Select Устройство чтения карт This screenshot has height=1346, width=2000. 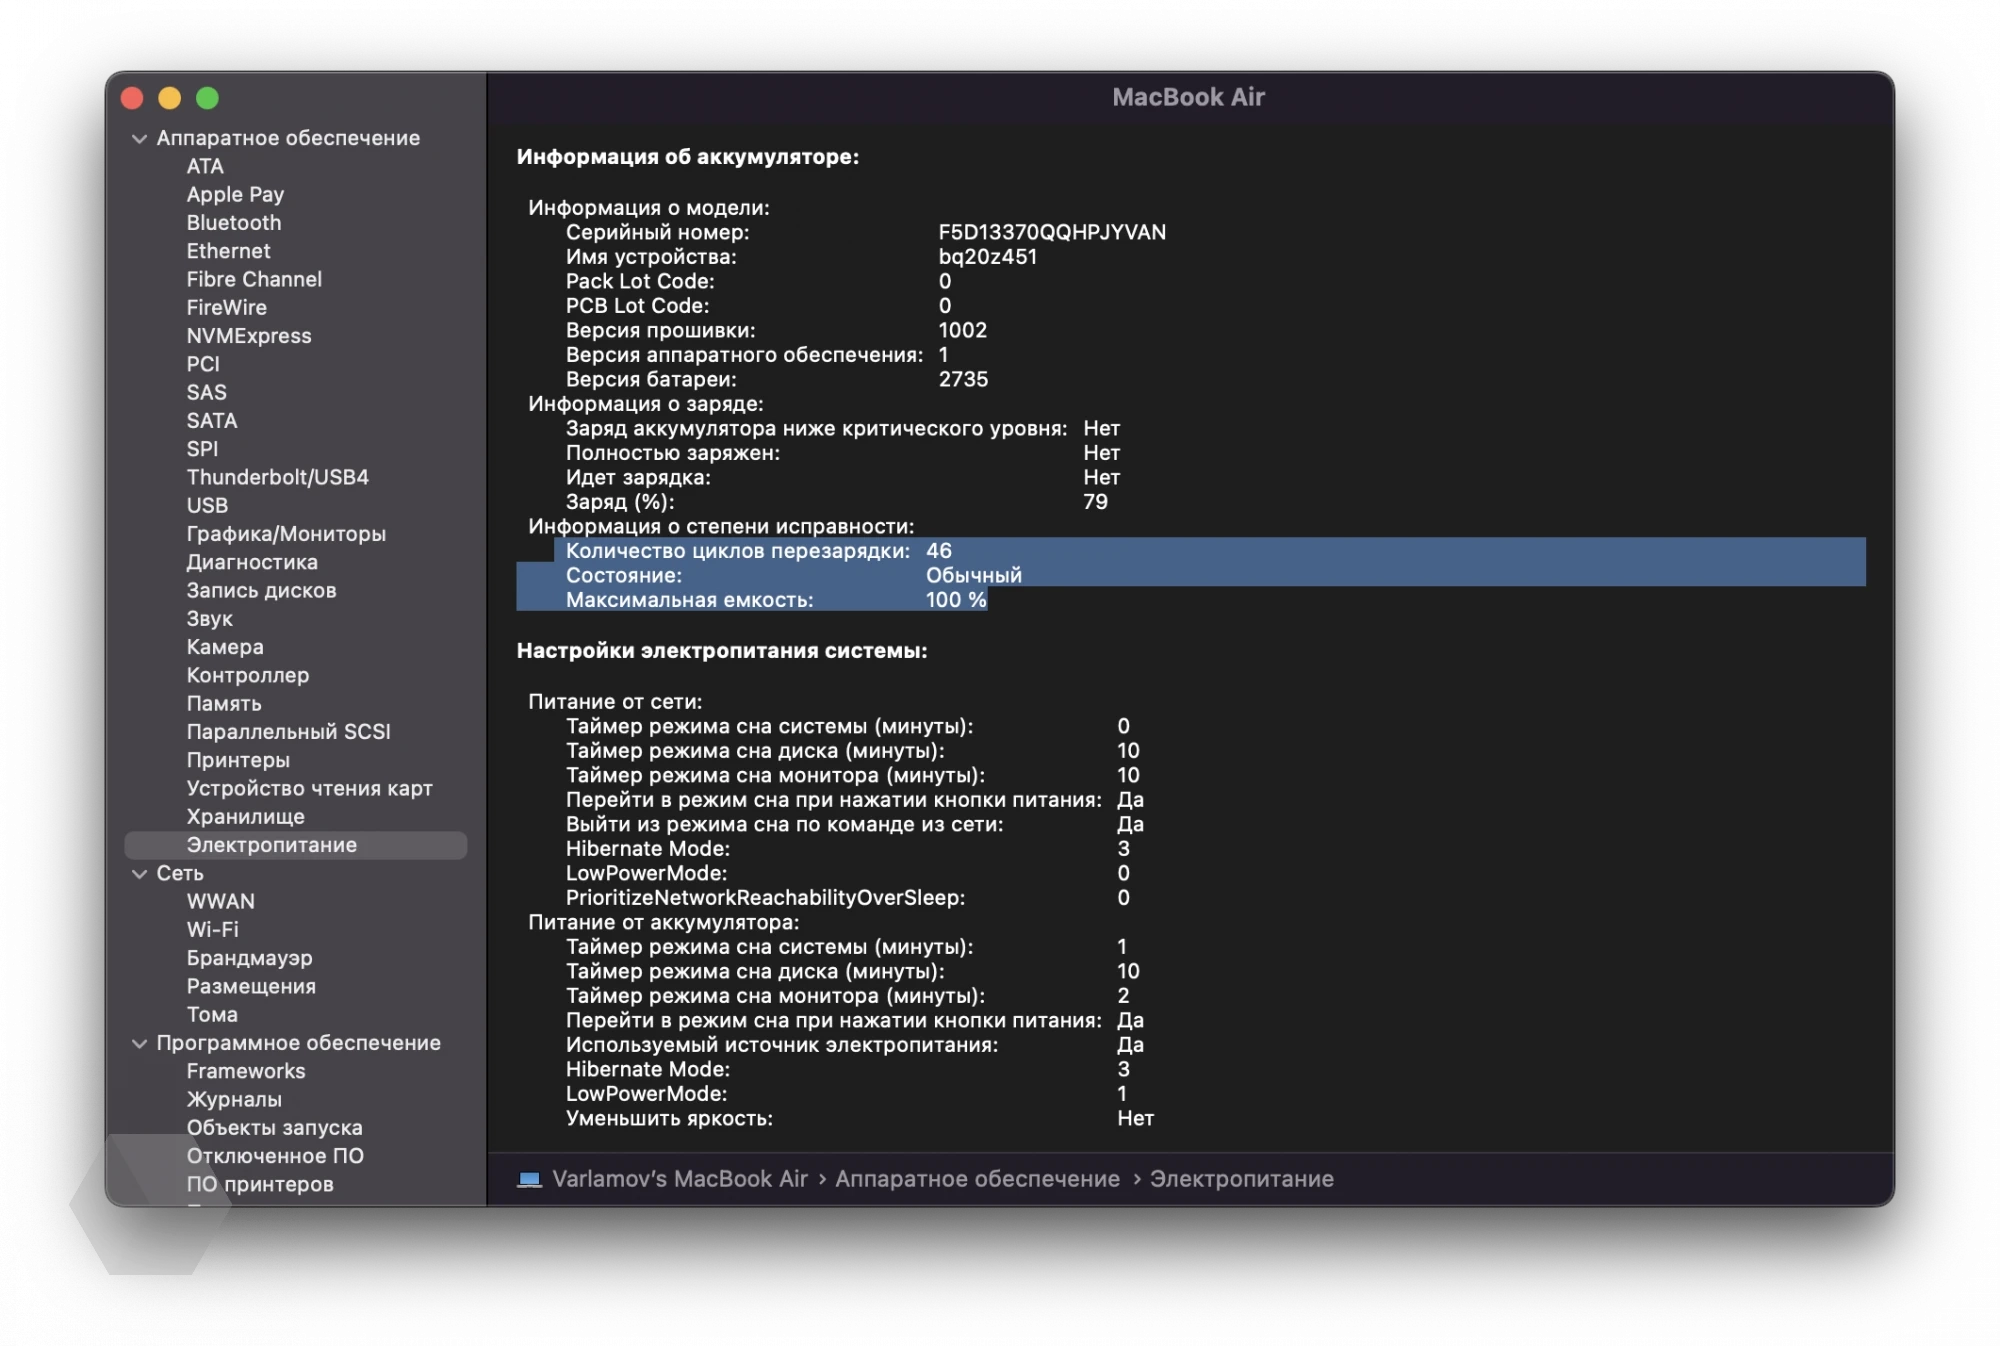(310, 788)
